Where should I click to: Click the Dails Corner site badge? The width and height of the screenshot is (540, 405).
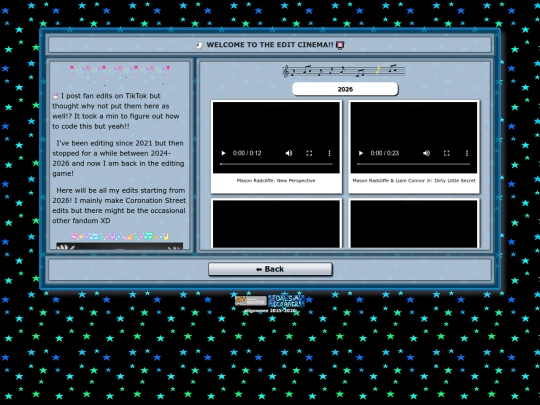pos(286,301)
